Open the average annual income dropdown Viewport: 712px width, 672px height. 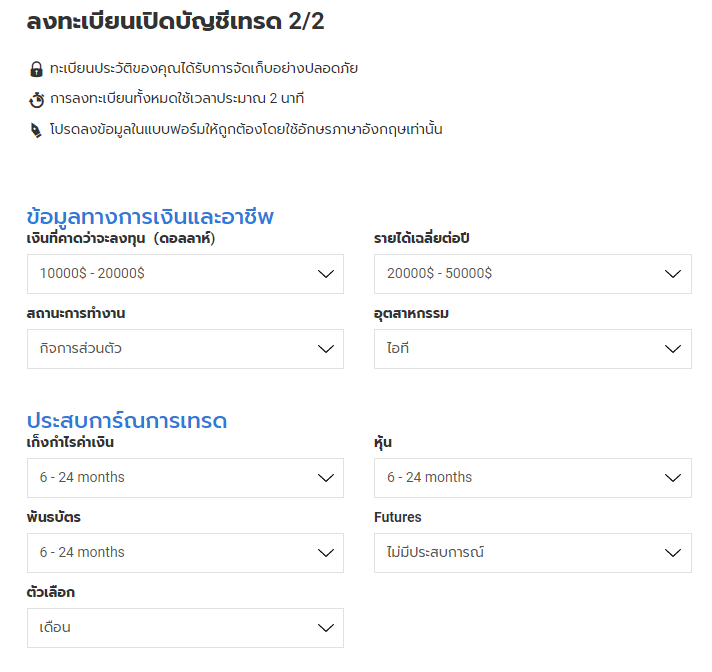[x=532, y=274]
